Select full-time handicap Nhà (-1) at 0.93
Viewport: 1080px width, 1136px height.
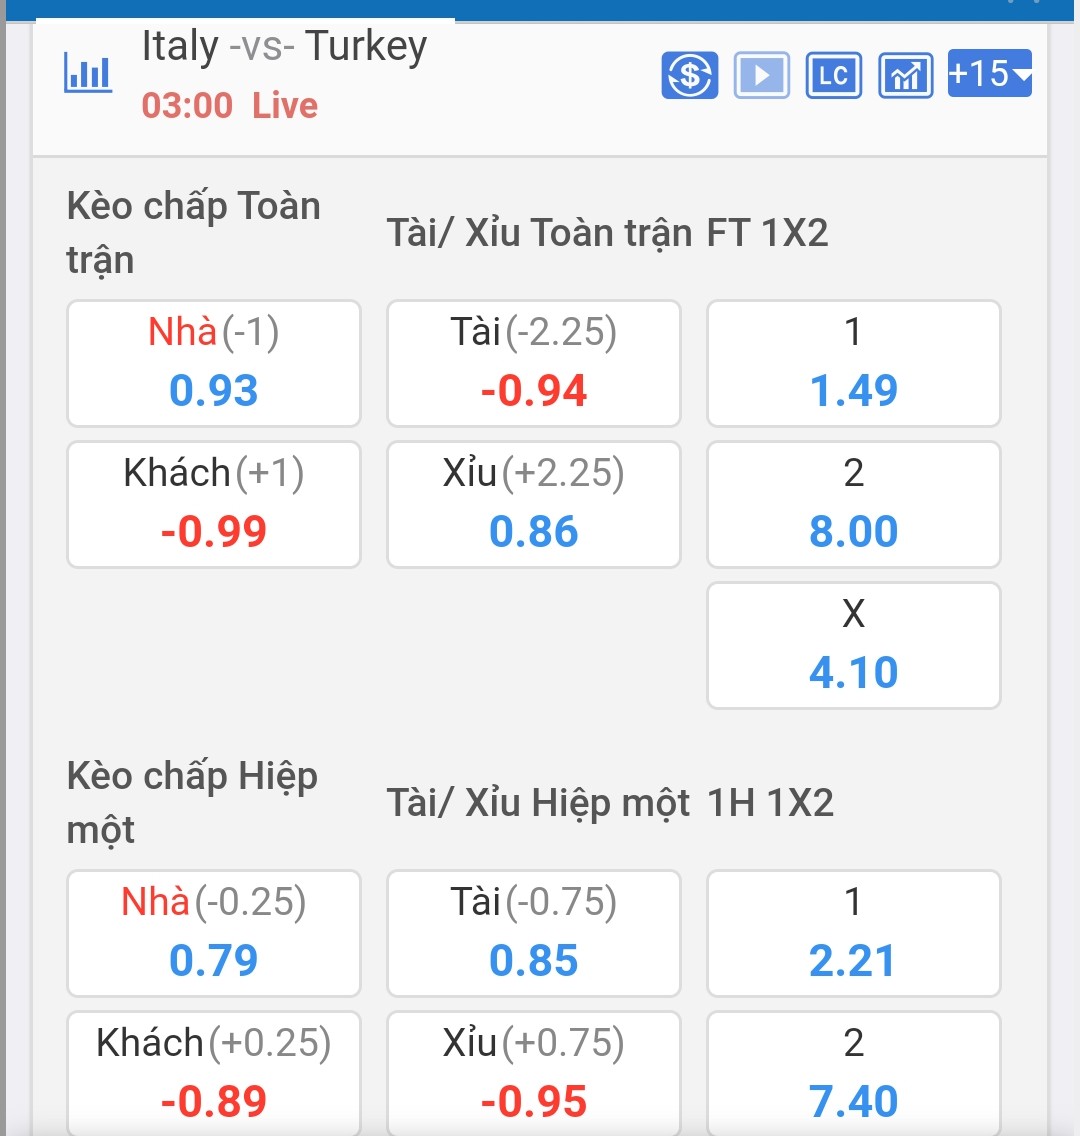pos(213,363)
